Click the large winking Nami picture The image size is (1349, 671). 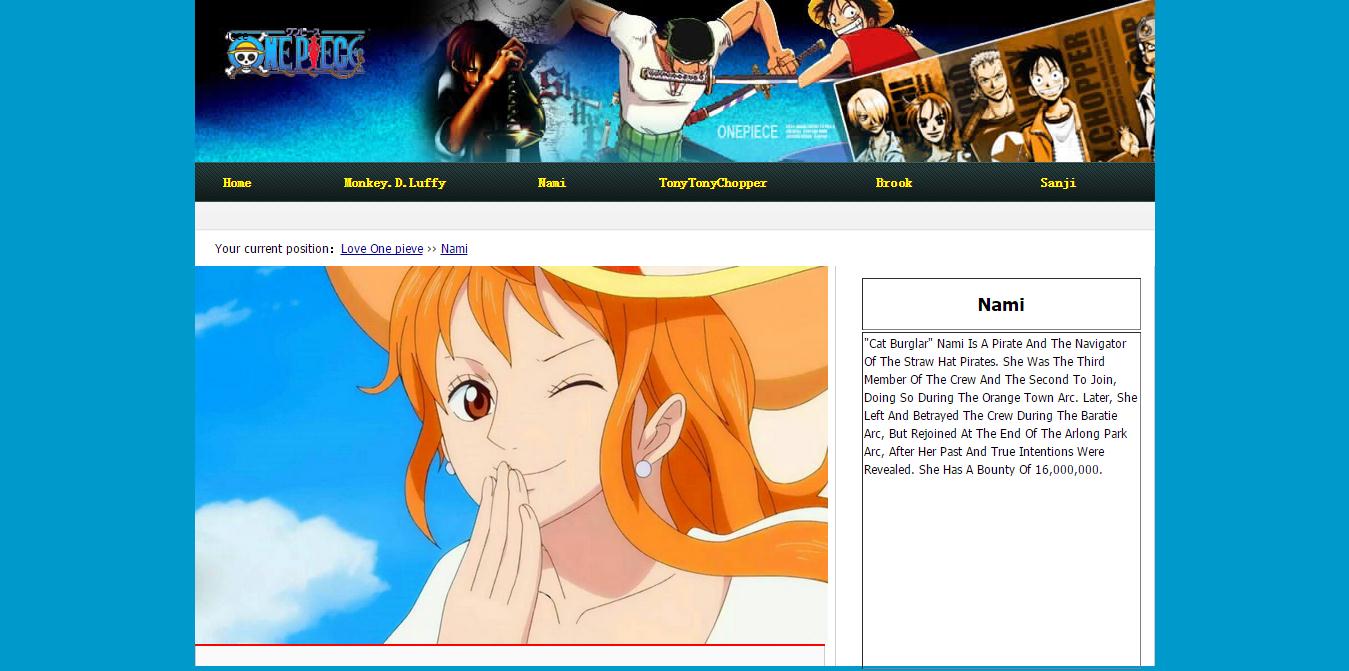point(510,455)
